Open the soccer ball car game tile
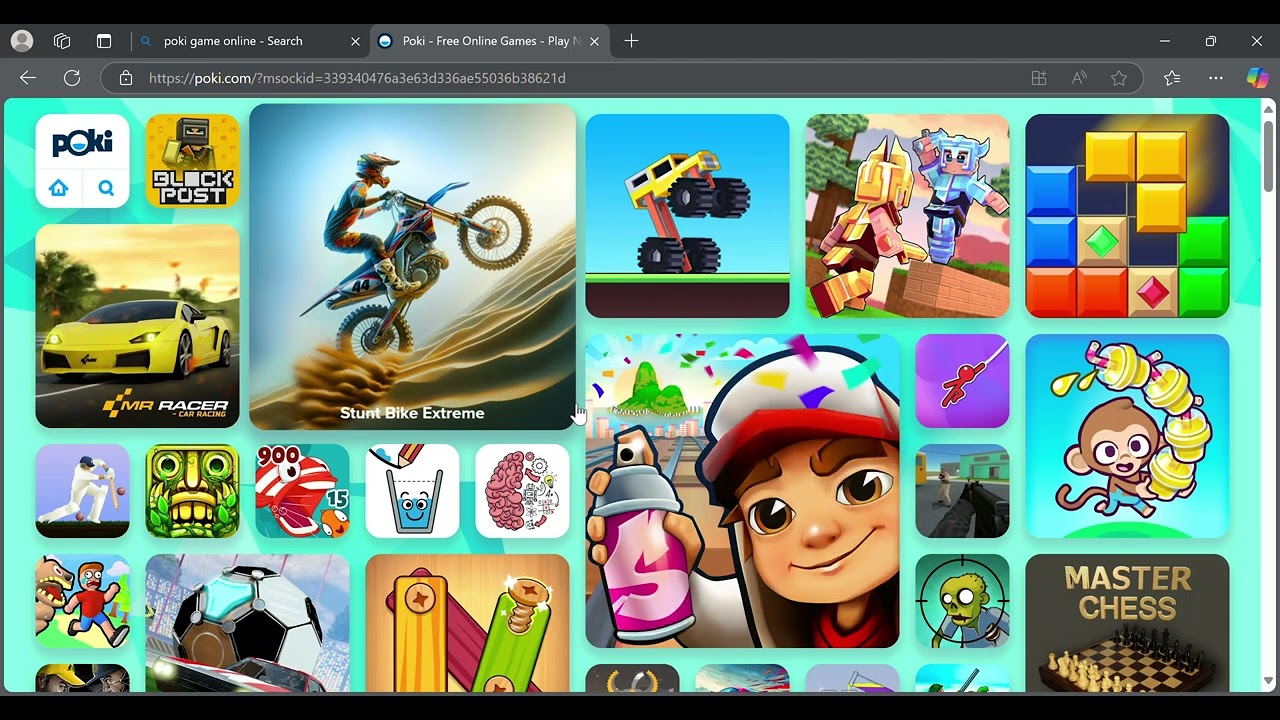 click(247, 623)
